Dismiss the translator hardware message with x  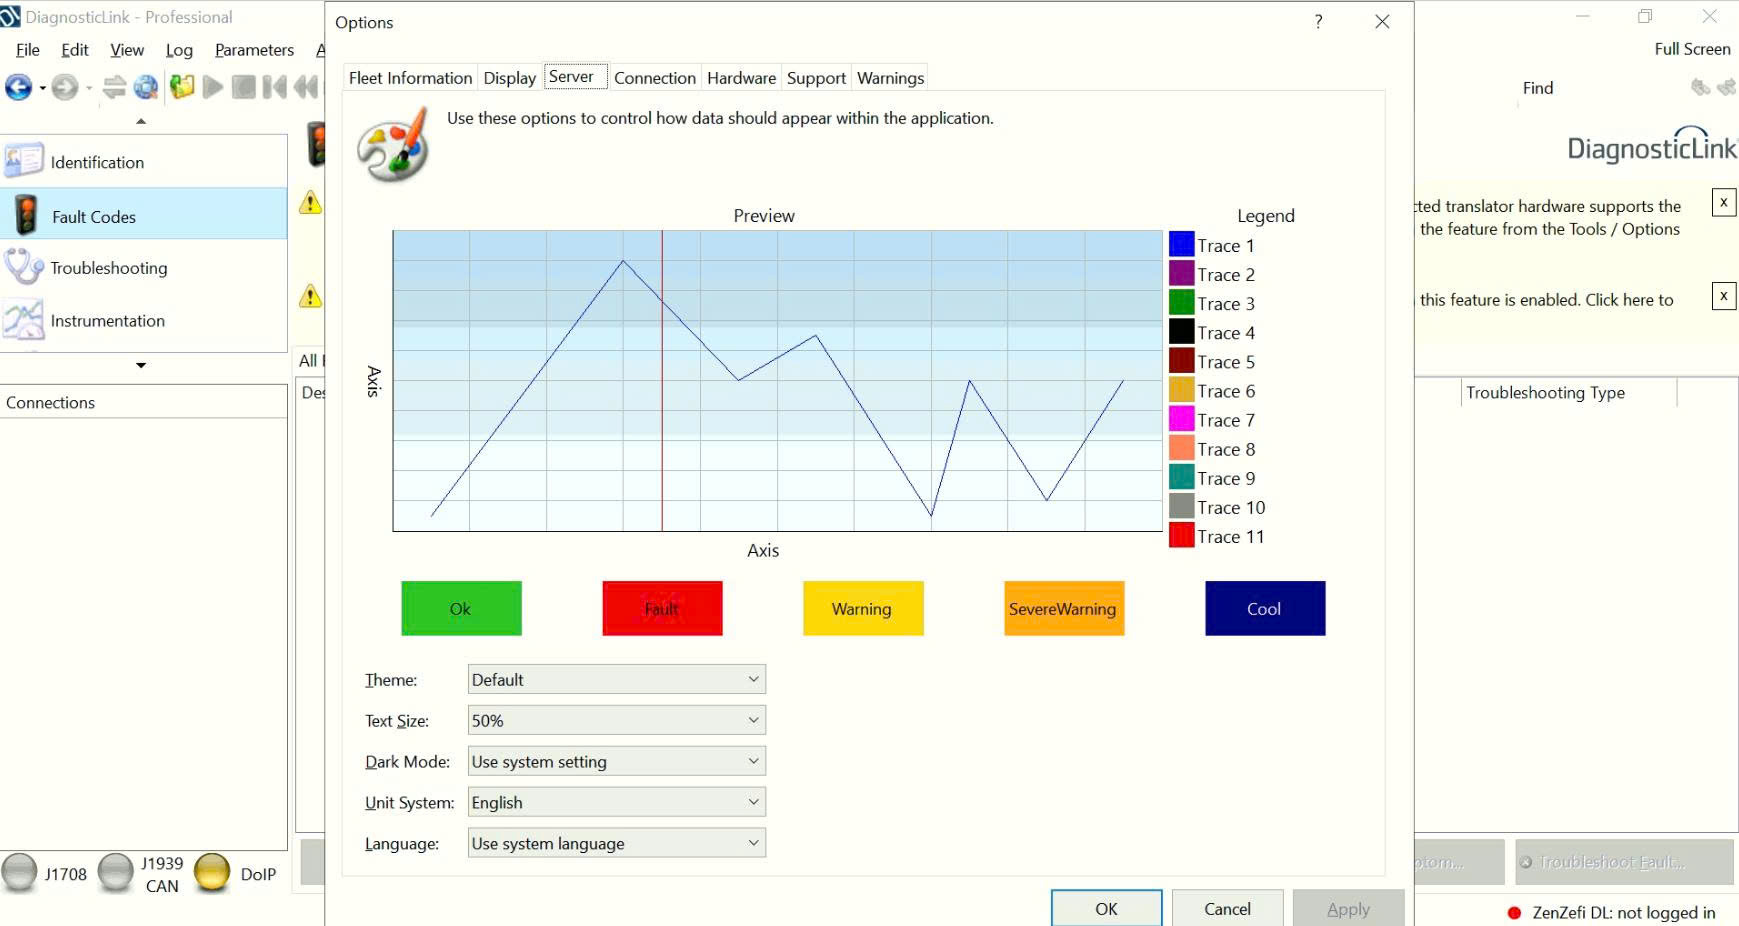click(1724, 202)
